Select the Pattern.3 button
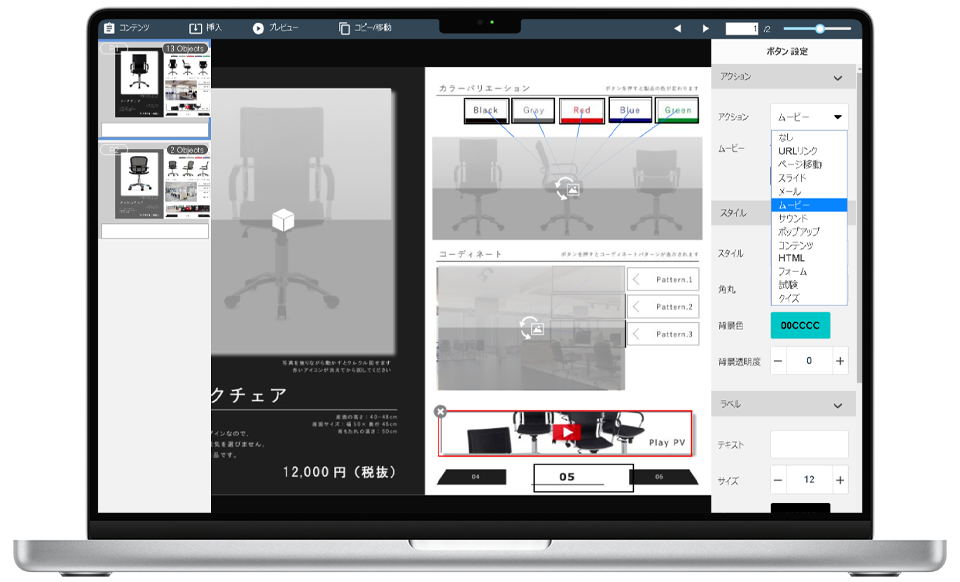The image size is (960, 582). pyautogui.click(x=663, y=334)
